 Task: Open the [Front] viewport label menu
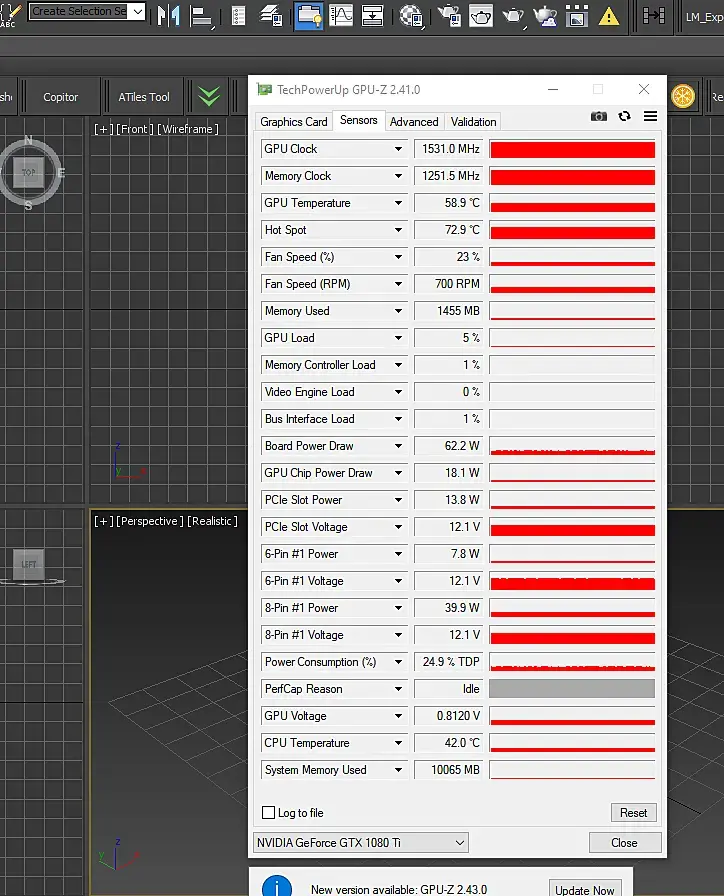click(135, 129)
